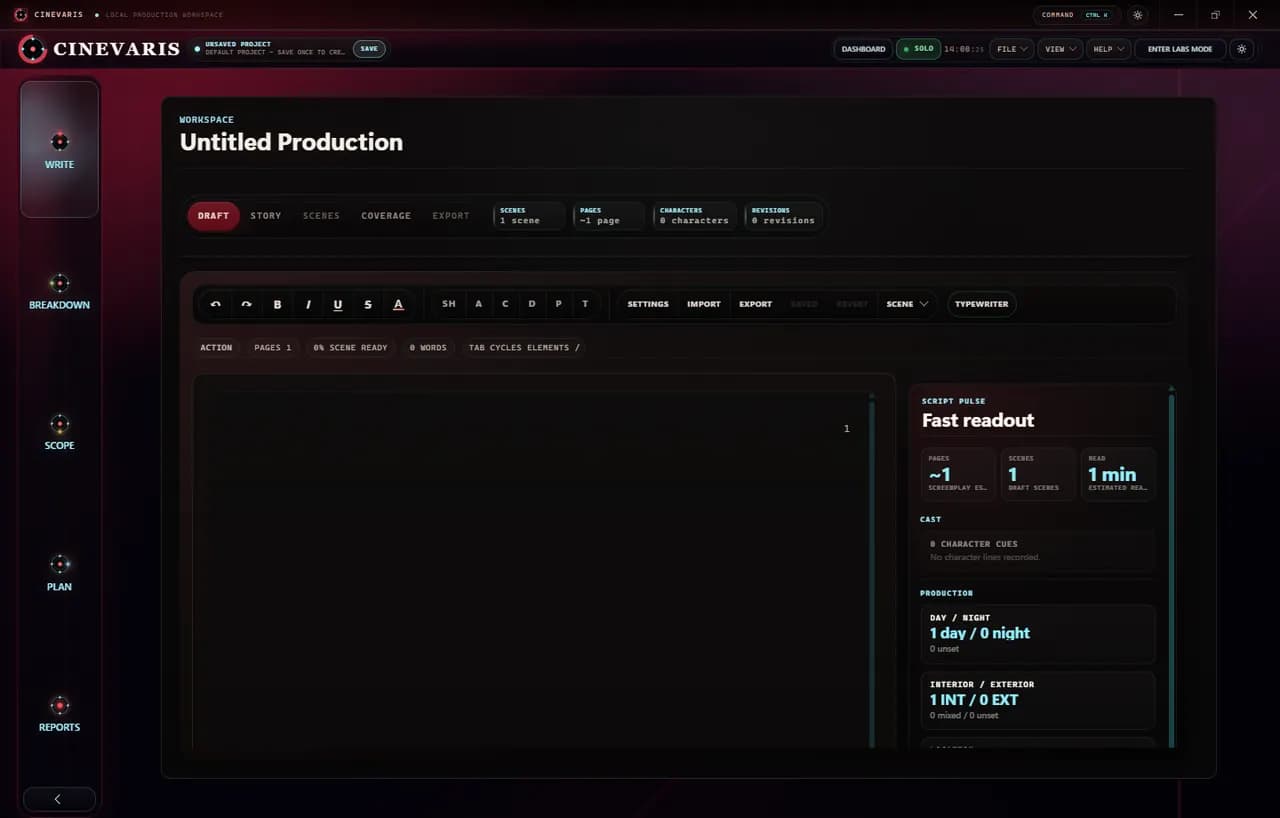1280x818 pixels.
Task: Click the Cinevaris title bar app icon
Action: click(20, 15)
